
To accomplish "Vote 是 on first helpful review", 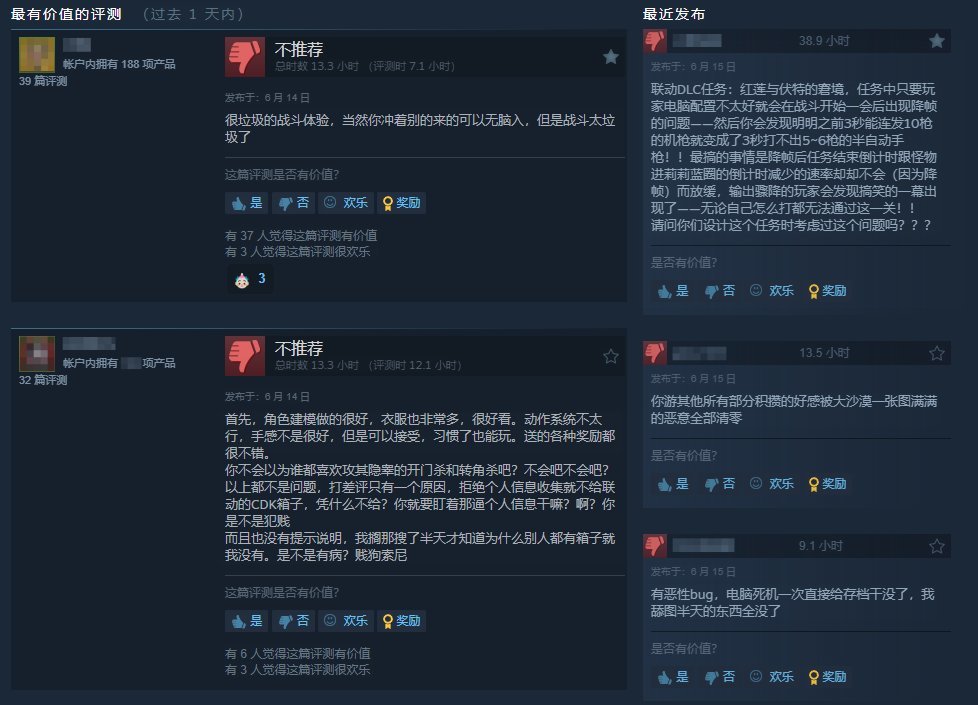I will 247,203.
